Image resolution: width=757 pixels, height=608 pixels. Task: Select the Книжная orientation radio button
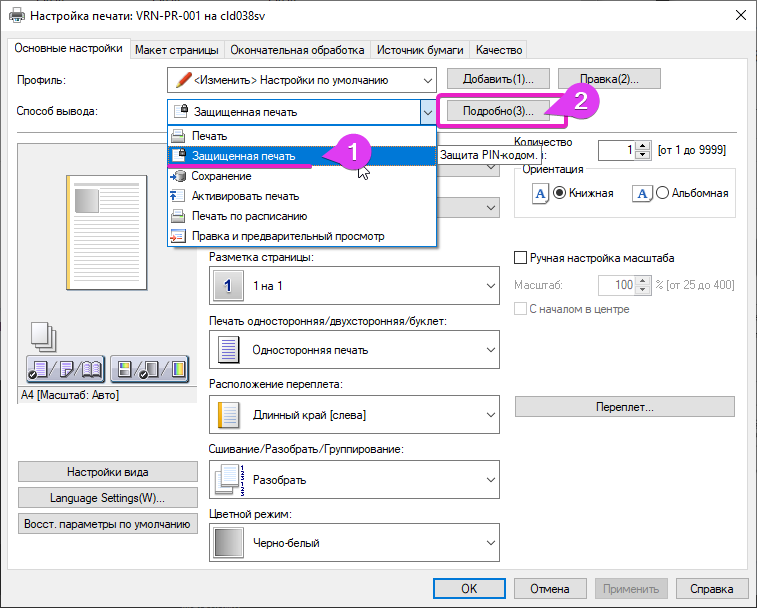[x=560, y=193]
